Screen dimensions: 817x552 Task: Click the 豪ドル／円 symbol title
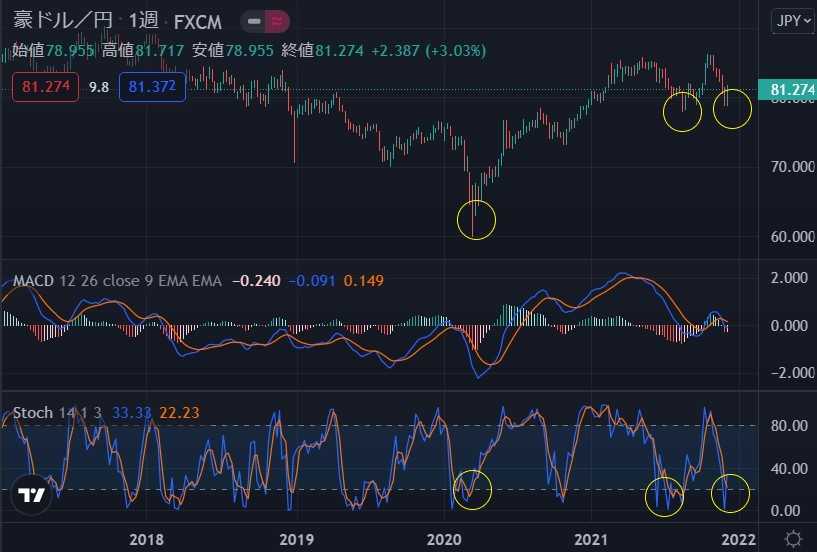point(63,20)
